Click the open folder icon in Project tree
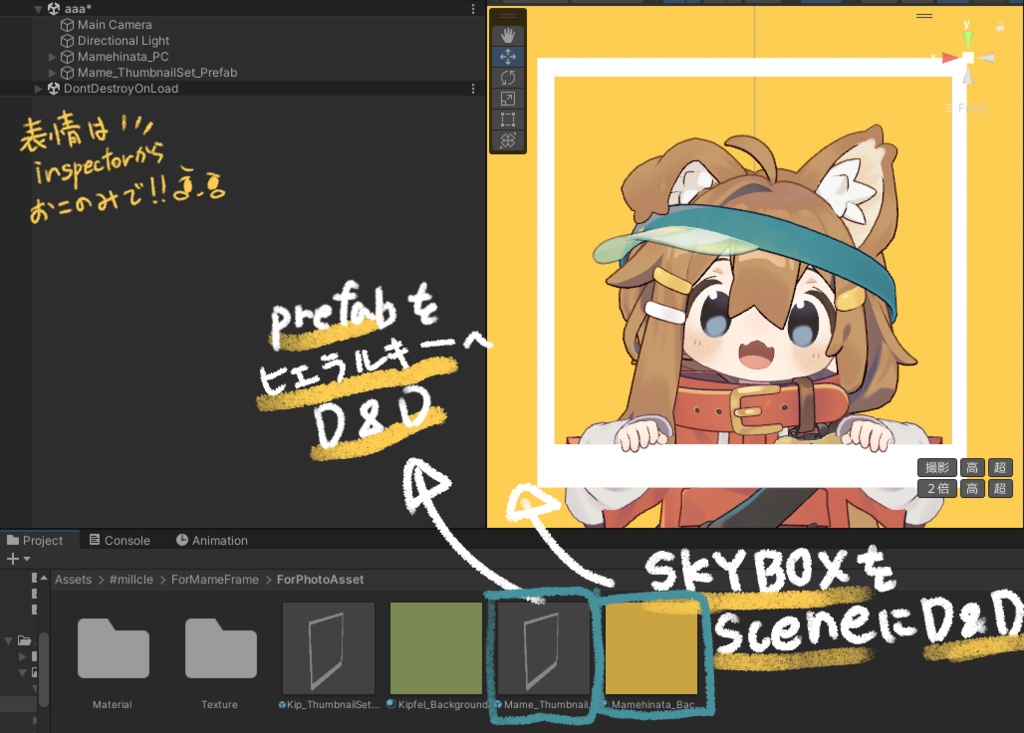 [x=24, y=640]
